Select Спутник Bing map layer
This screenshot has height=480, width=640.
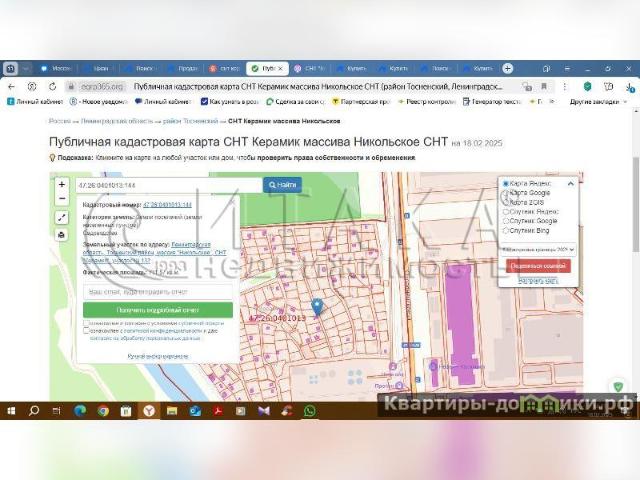[506, 229]
